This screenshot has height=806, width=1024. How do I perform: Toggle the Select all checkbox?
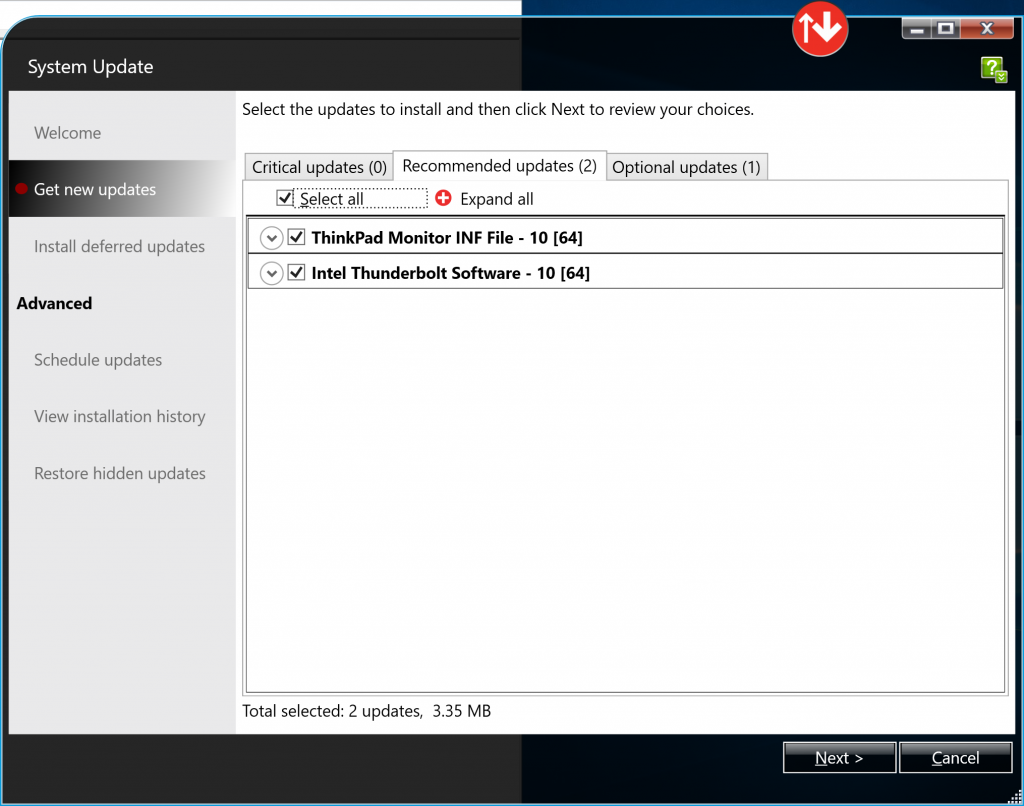(x=284, y=198)
